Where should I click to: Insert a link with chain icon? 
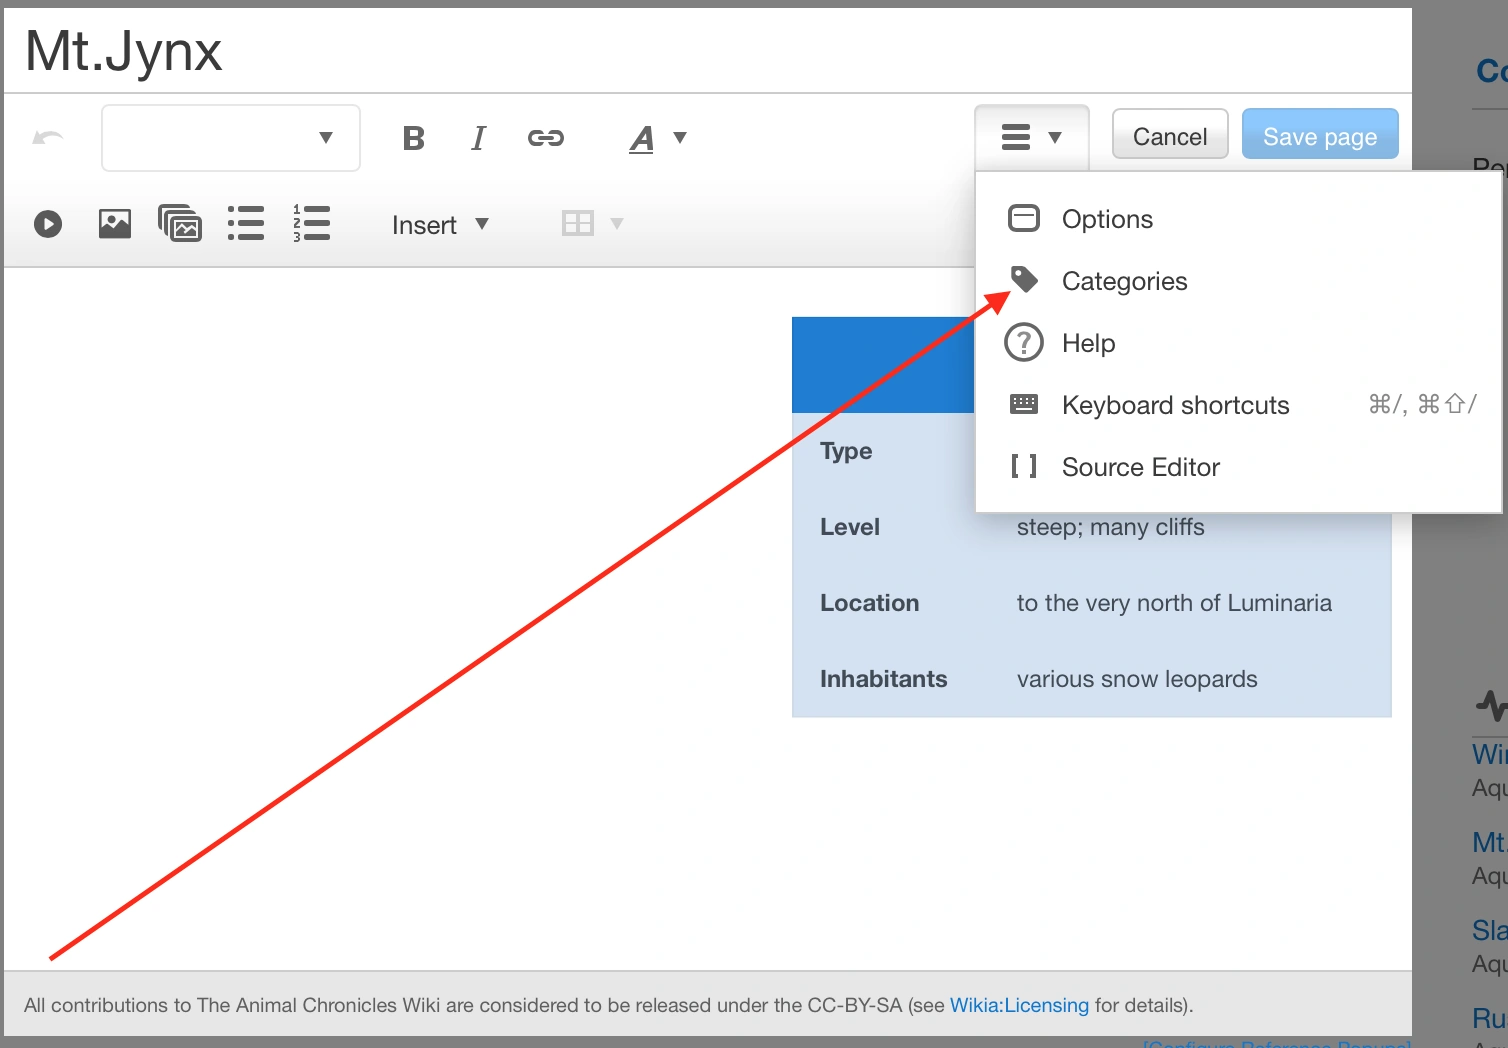coord(546,138)
